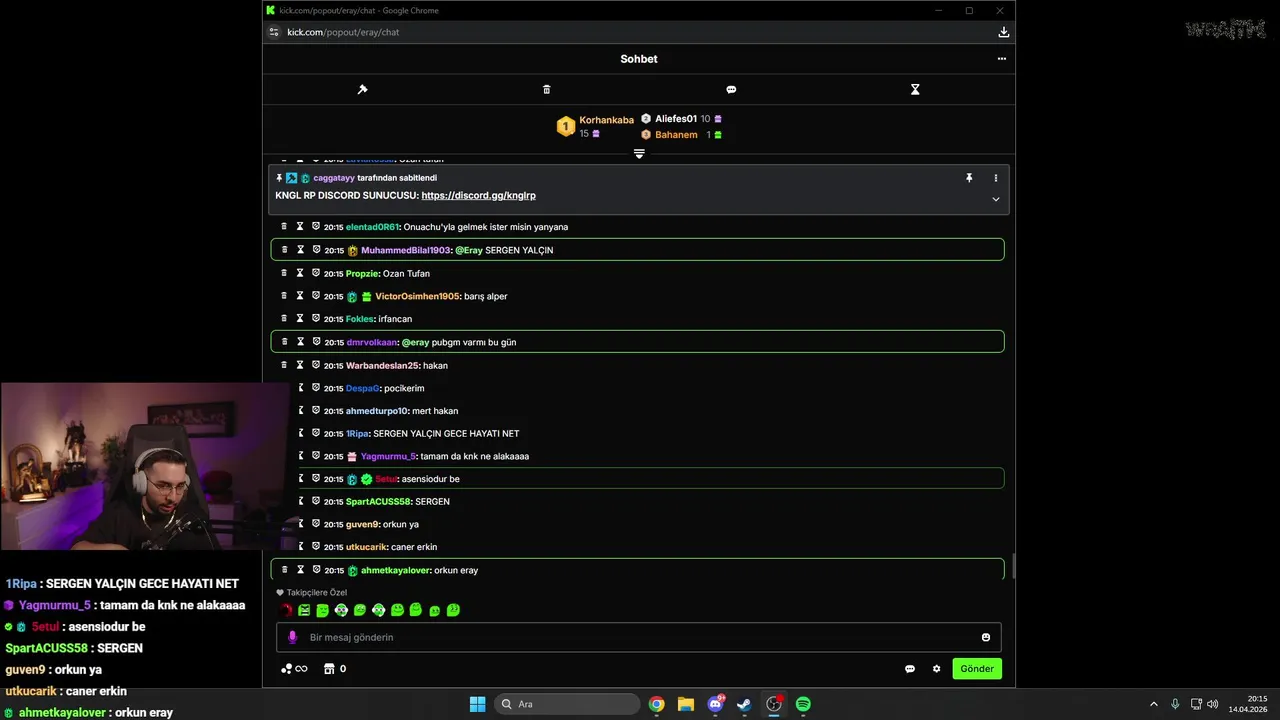1280x720 pixels.
Task: Click the speech bubble icon in top chat toolbar
Action: click(x=731, y=89)
